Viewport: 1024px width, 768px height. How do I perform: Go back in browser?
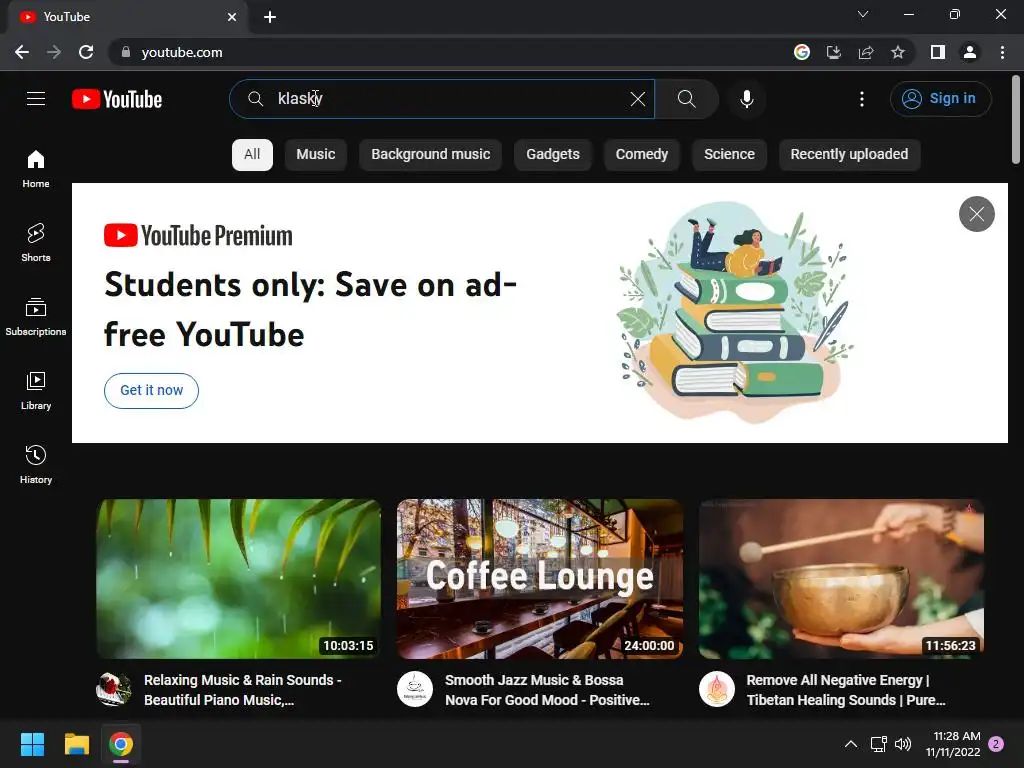click(22, 52)
